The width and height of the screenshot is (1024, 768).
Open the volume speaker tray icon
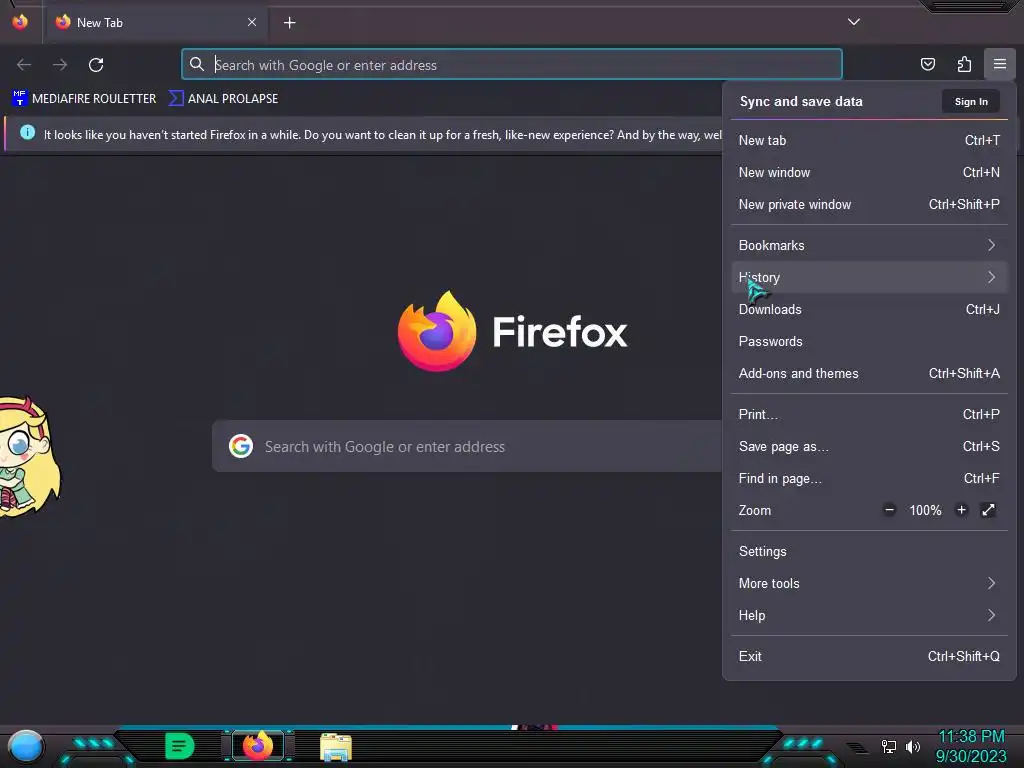912,746
